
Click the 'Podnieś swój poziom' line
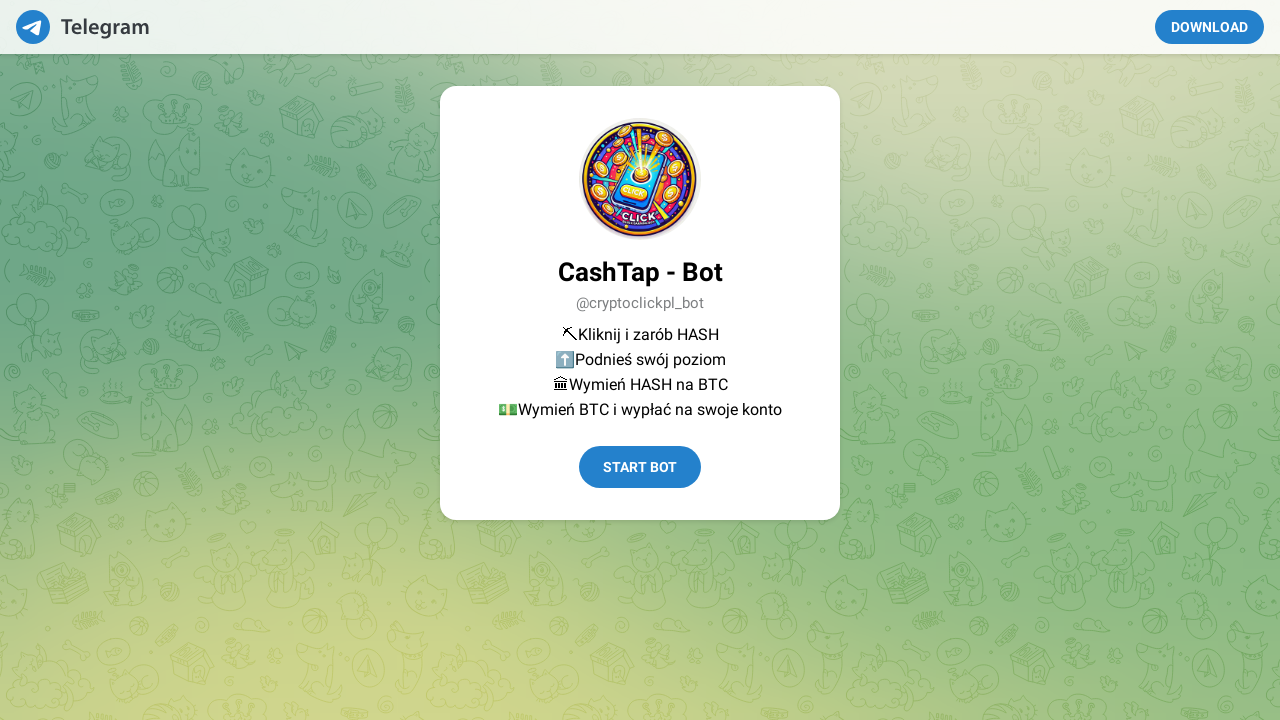click(x=650, y=359)
